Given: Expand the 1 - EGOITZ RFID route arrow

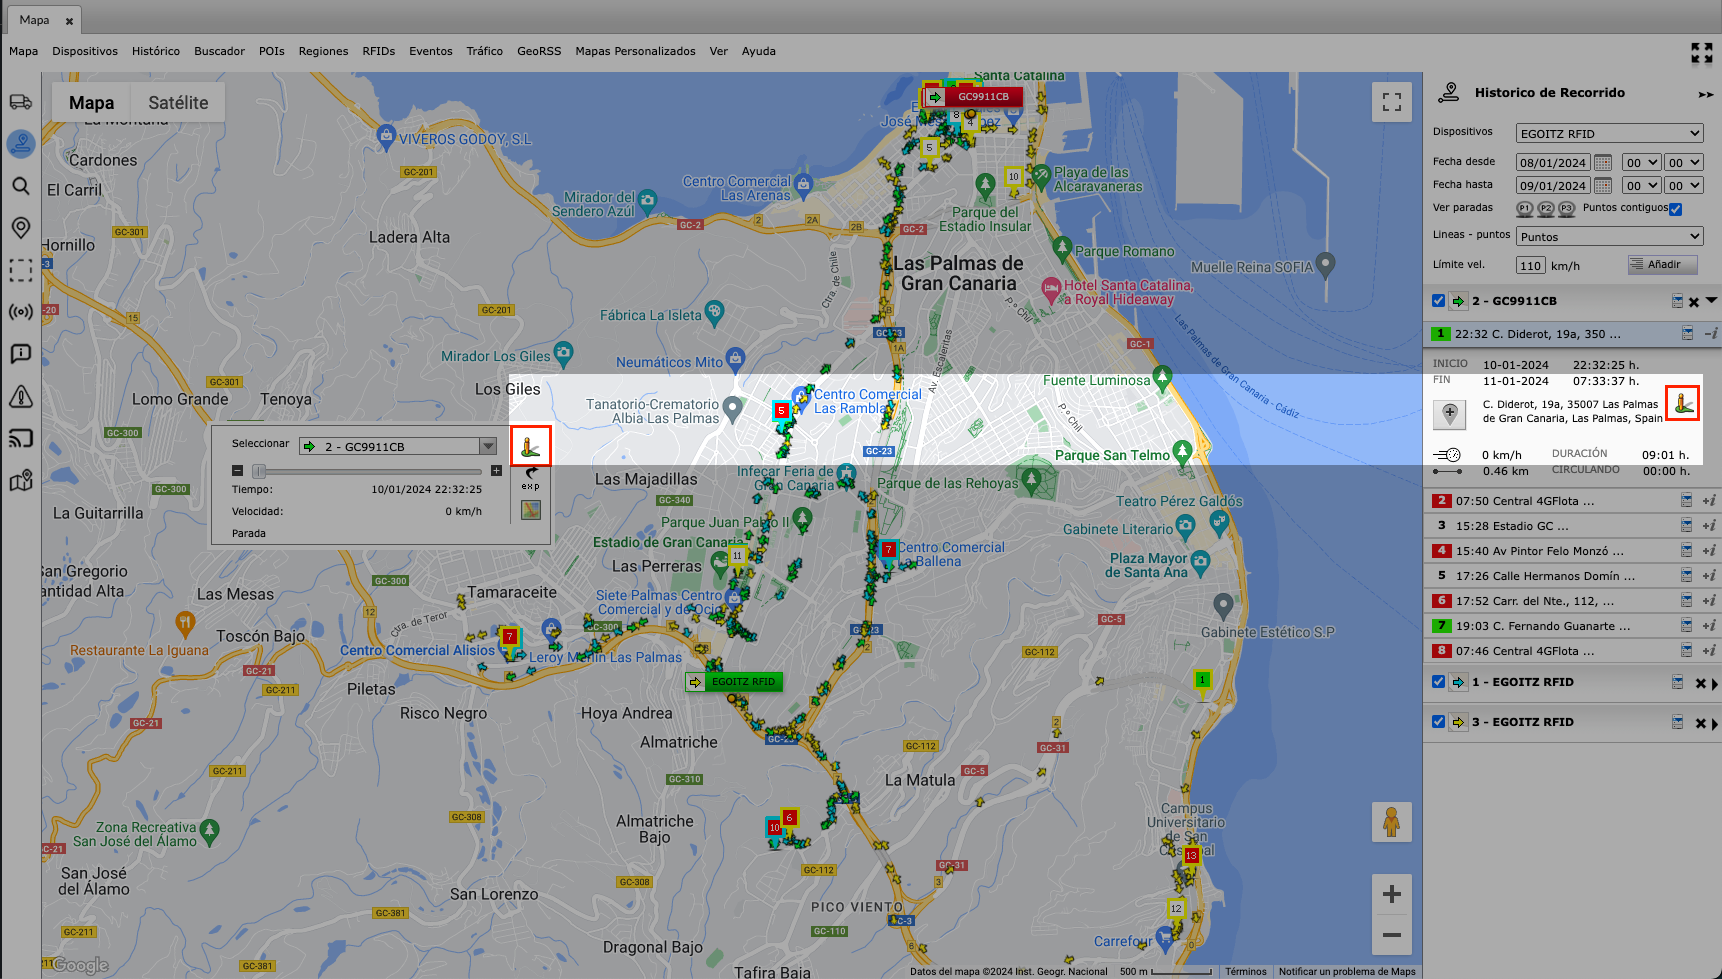Looking at the screenshot, I should (x=1714, y=684).
